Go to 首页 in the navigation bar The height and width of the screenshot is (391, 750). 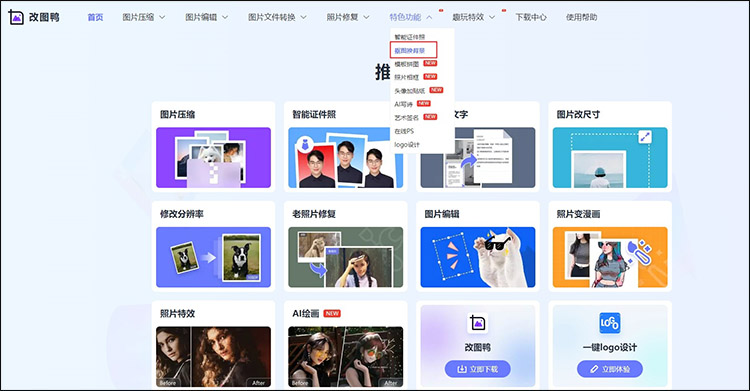pyautogui.click(x=95, y=17)
